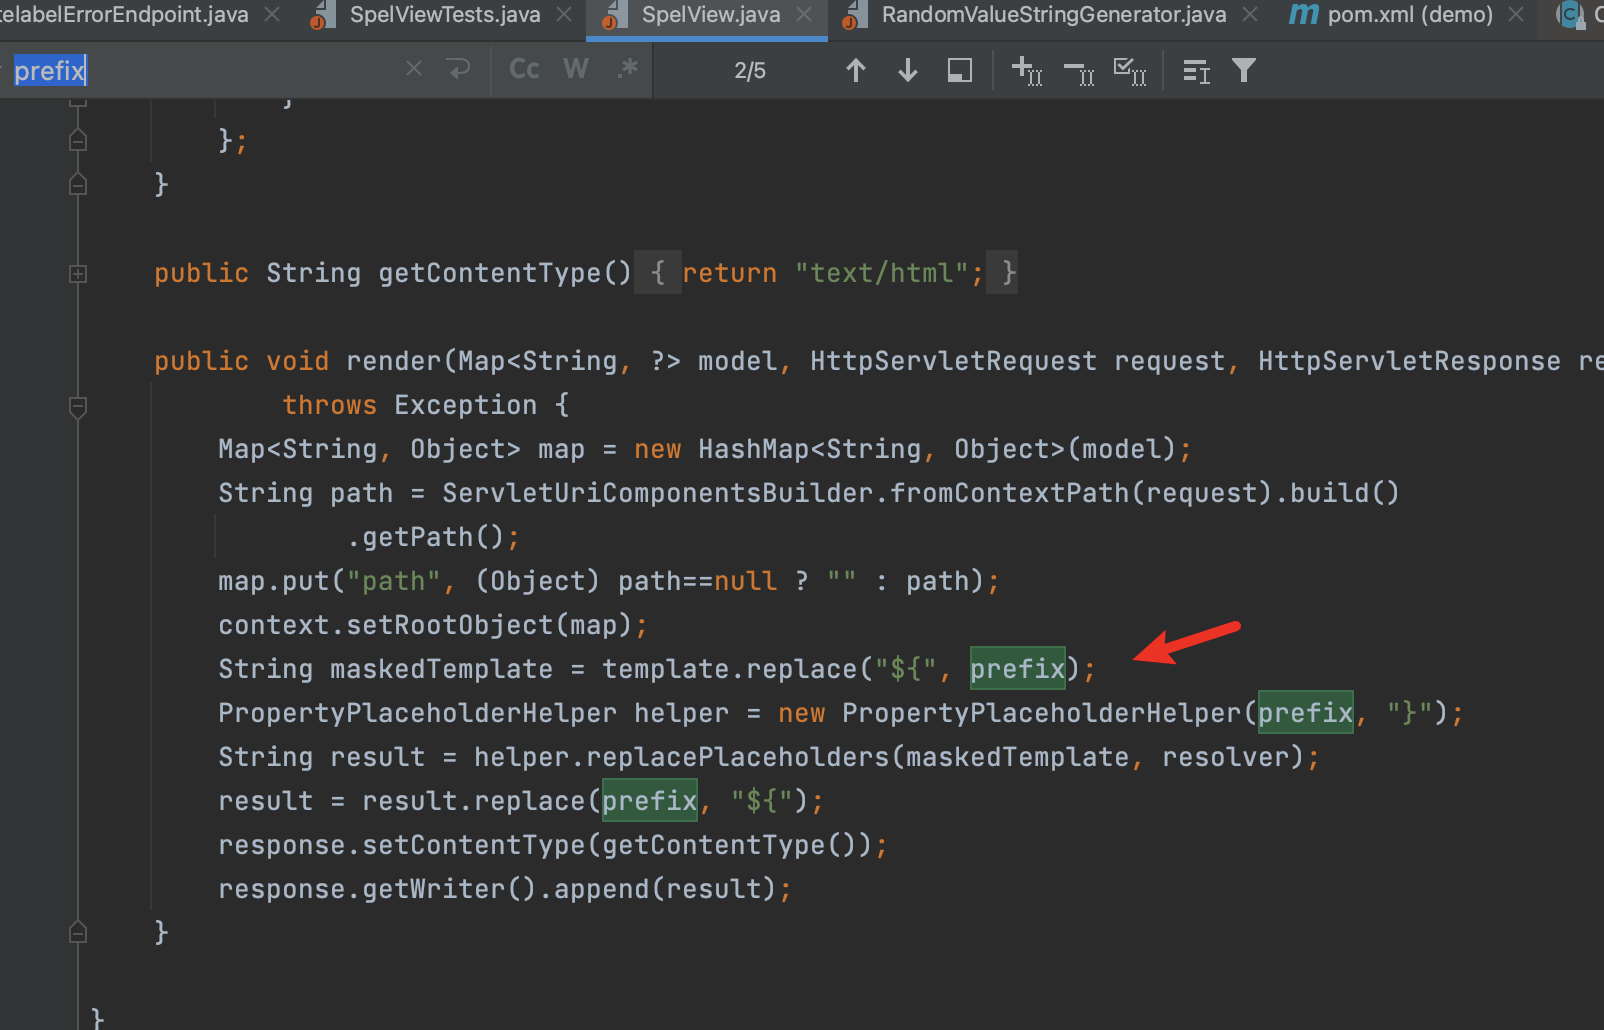Screen dimensions: 1604x1030
Task: Close the elabelErrorEndpoint.java tab
Action: tap(272, 15)
